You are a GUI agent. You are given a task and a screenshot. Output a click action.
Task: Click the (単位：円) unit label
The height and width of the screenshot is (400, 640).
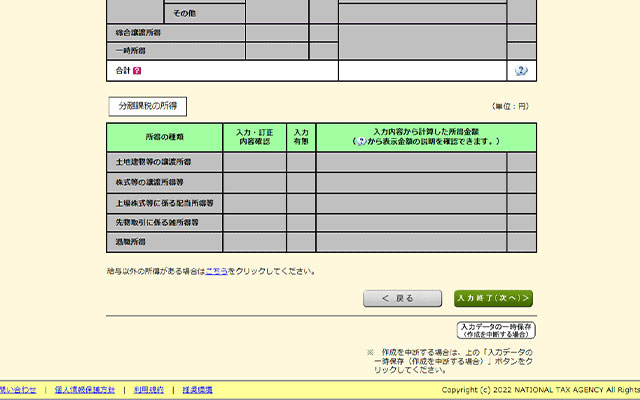(511, 107)
